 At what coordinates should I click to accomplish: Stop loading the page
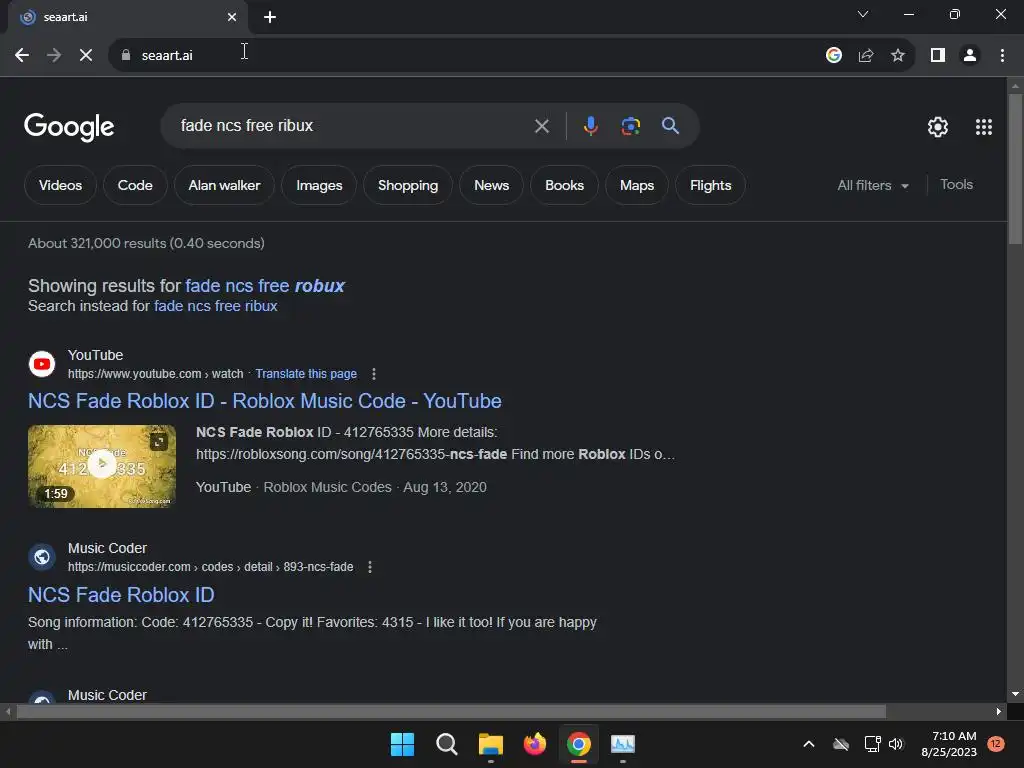pyautogui.click(x=86, y=56)
